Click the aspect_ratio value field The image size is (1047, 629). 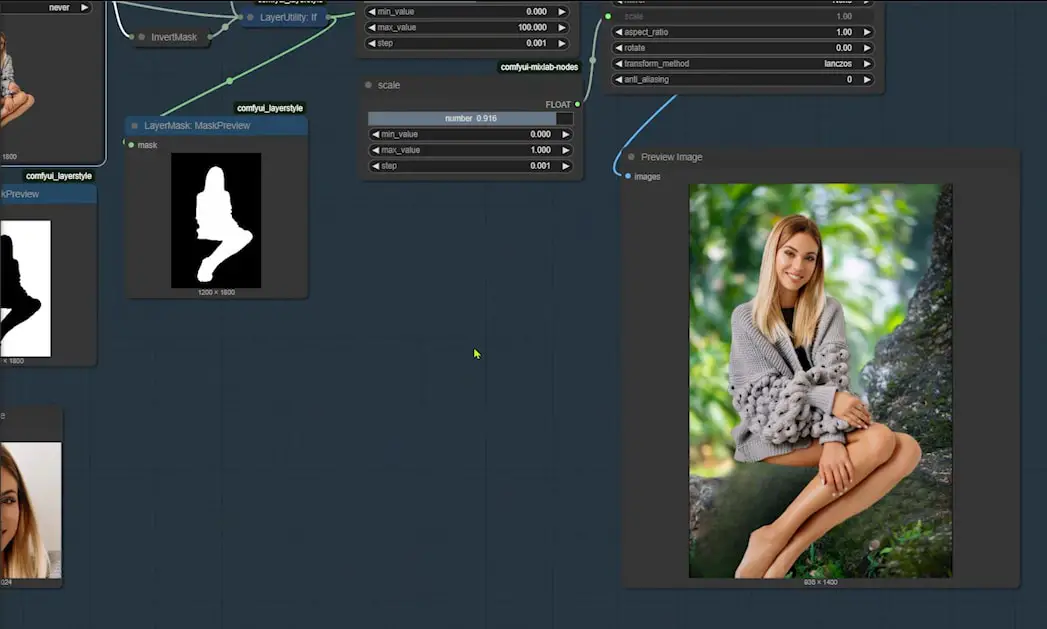coord(743,32)
